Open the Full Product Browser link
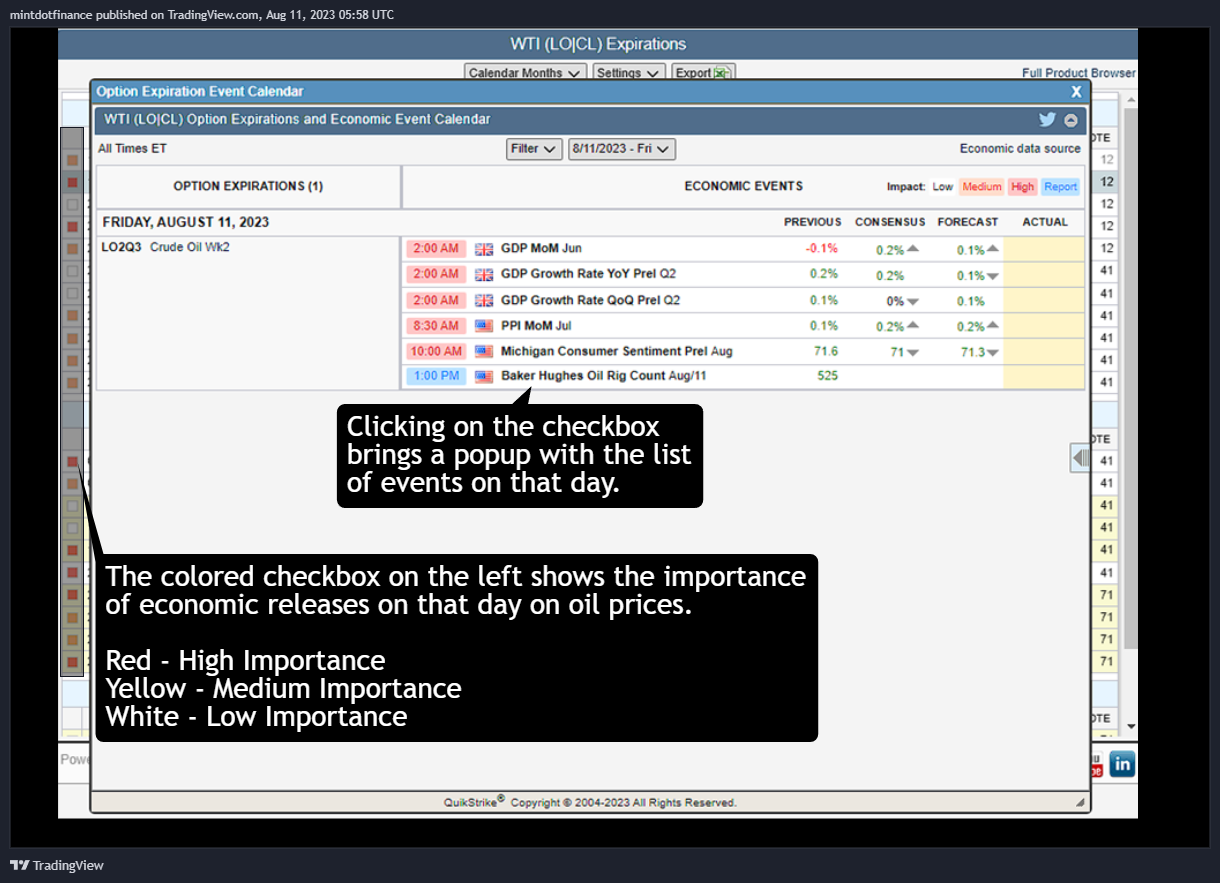The image size is (1220, 883). (1079, 73)
